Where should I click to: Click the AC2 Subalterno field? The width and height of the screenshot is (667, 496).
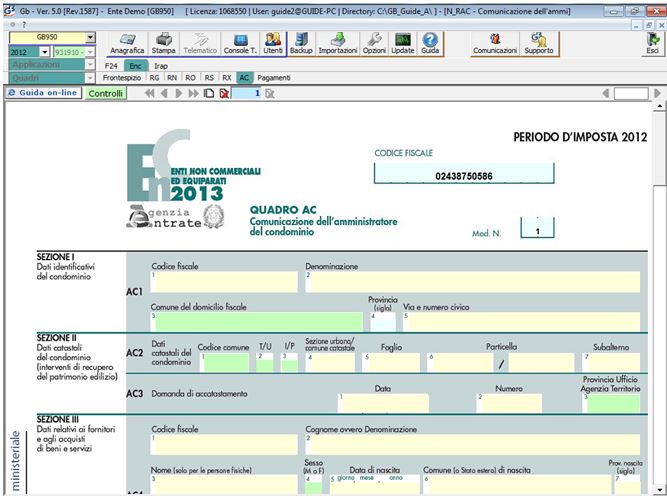click(x=611, y=362)
